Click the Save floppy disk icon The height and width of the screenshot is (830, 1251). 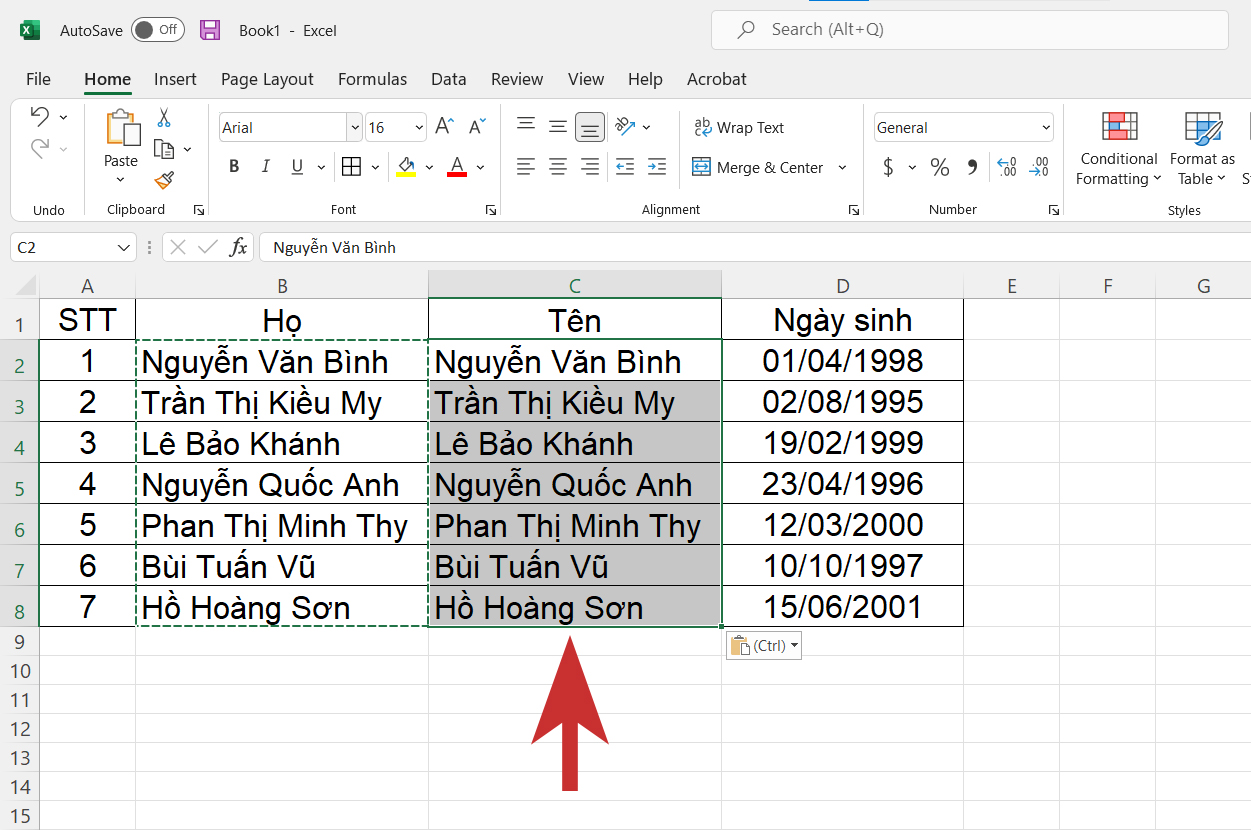tap(210, 30)
